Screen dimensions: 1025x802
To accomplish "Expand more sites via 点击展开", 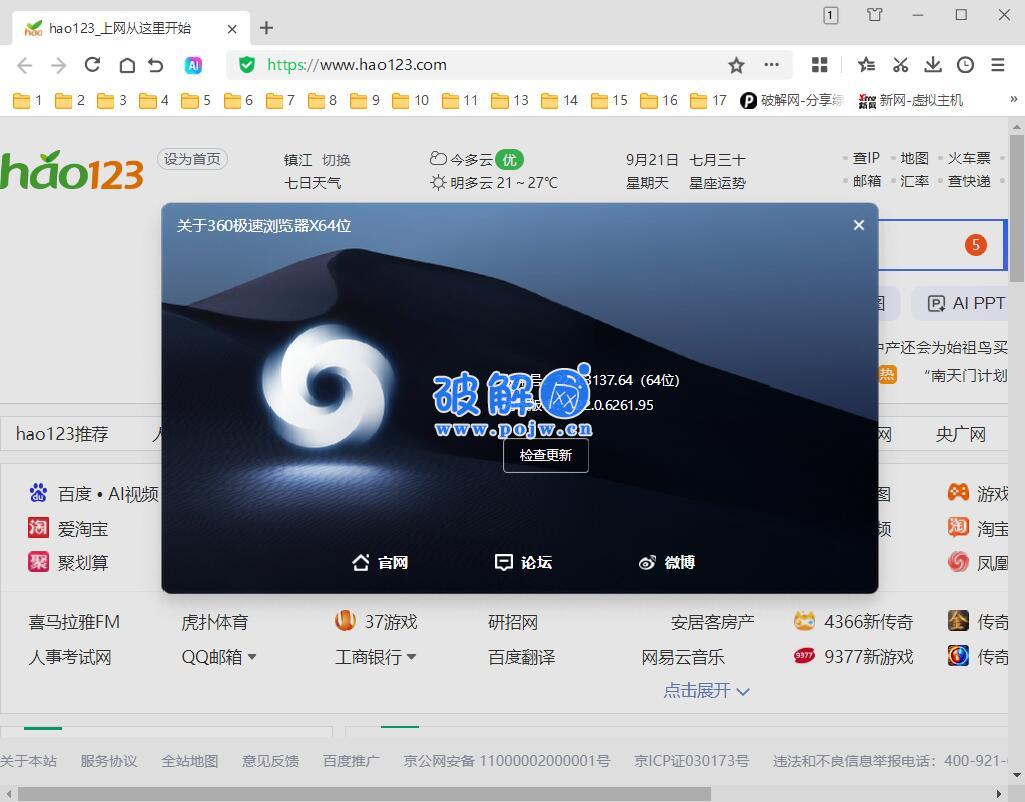I will coord(706,690).
